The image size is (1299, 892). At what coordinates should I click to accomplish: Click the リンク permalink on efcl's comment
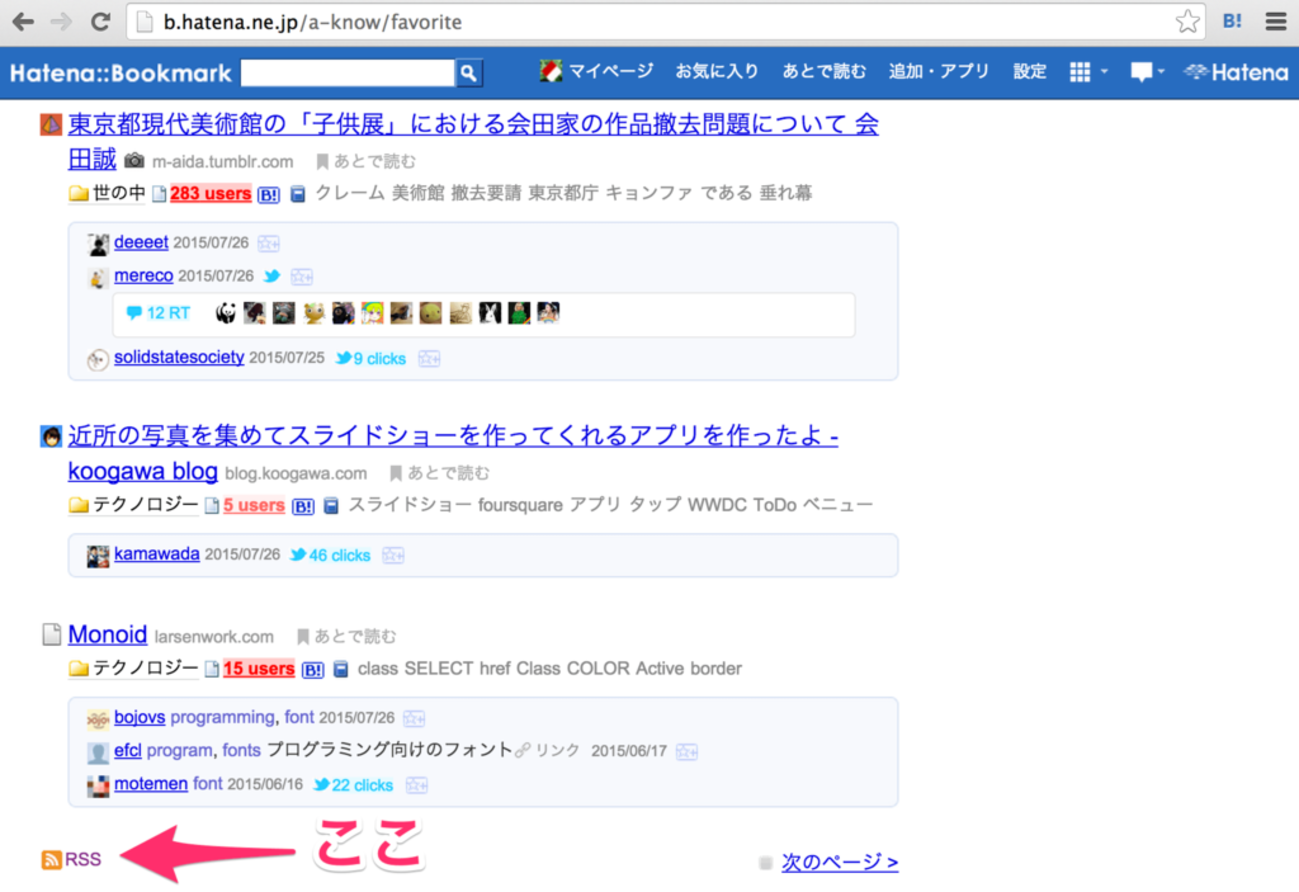547,751
